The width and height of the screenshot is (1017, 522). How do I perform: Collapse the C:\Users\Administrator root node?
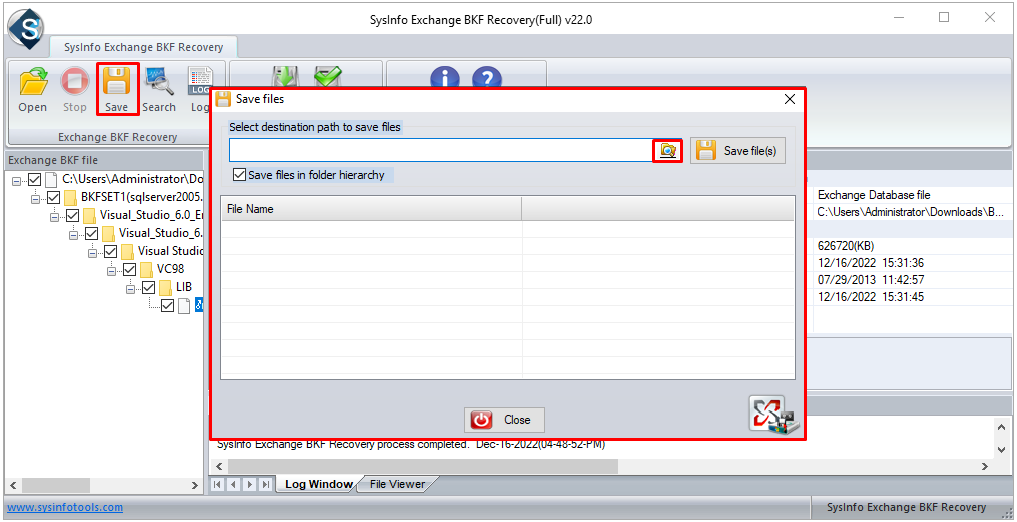coord(17,180)
